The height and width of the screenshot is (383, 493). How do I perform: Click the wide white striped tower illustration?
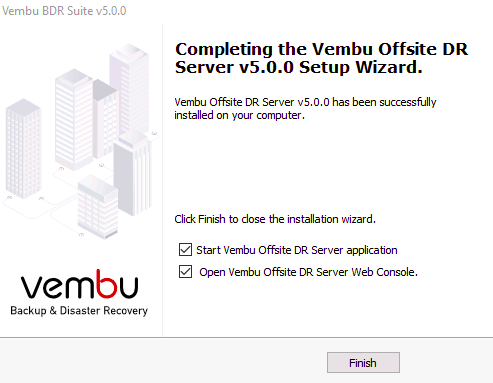click(x=74, y=118)
